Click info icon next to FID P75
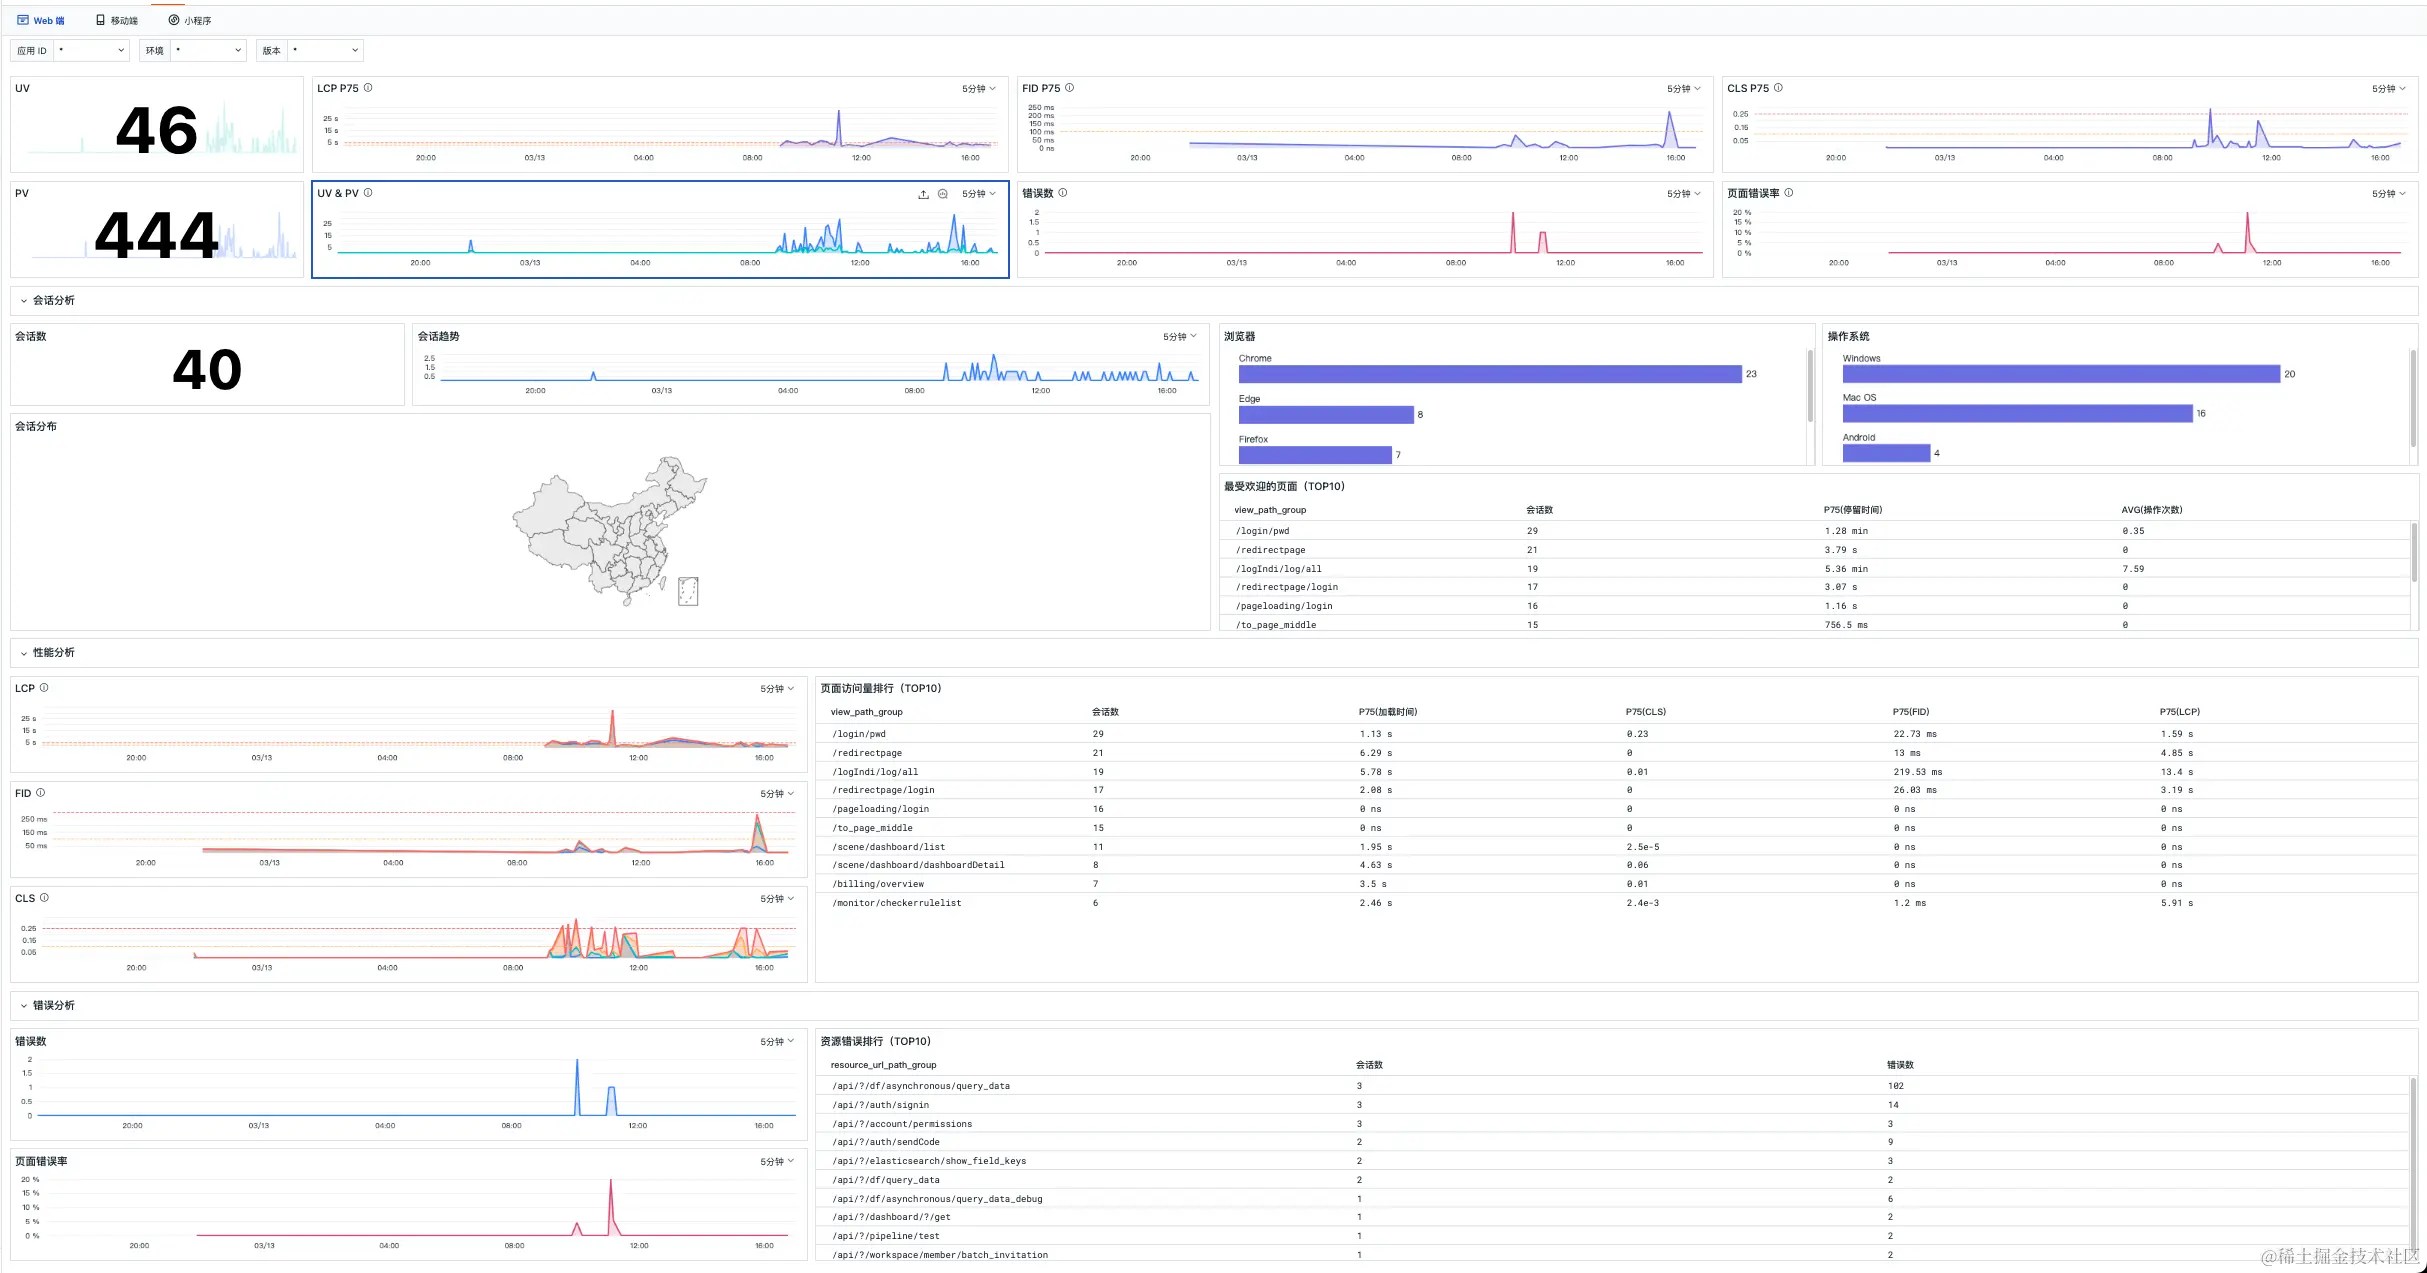The height and width of the screenshot is (1273, 2427). 1069,88
